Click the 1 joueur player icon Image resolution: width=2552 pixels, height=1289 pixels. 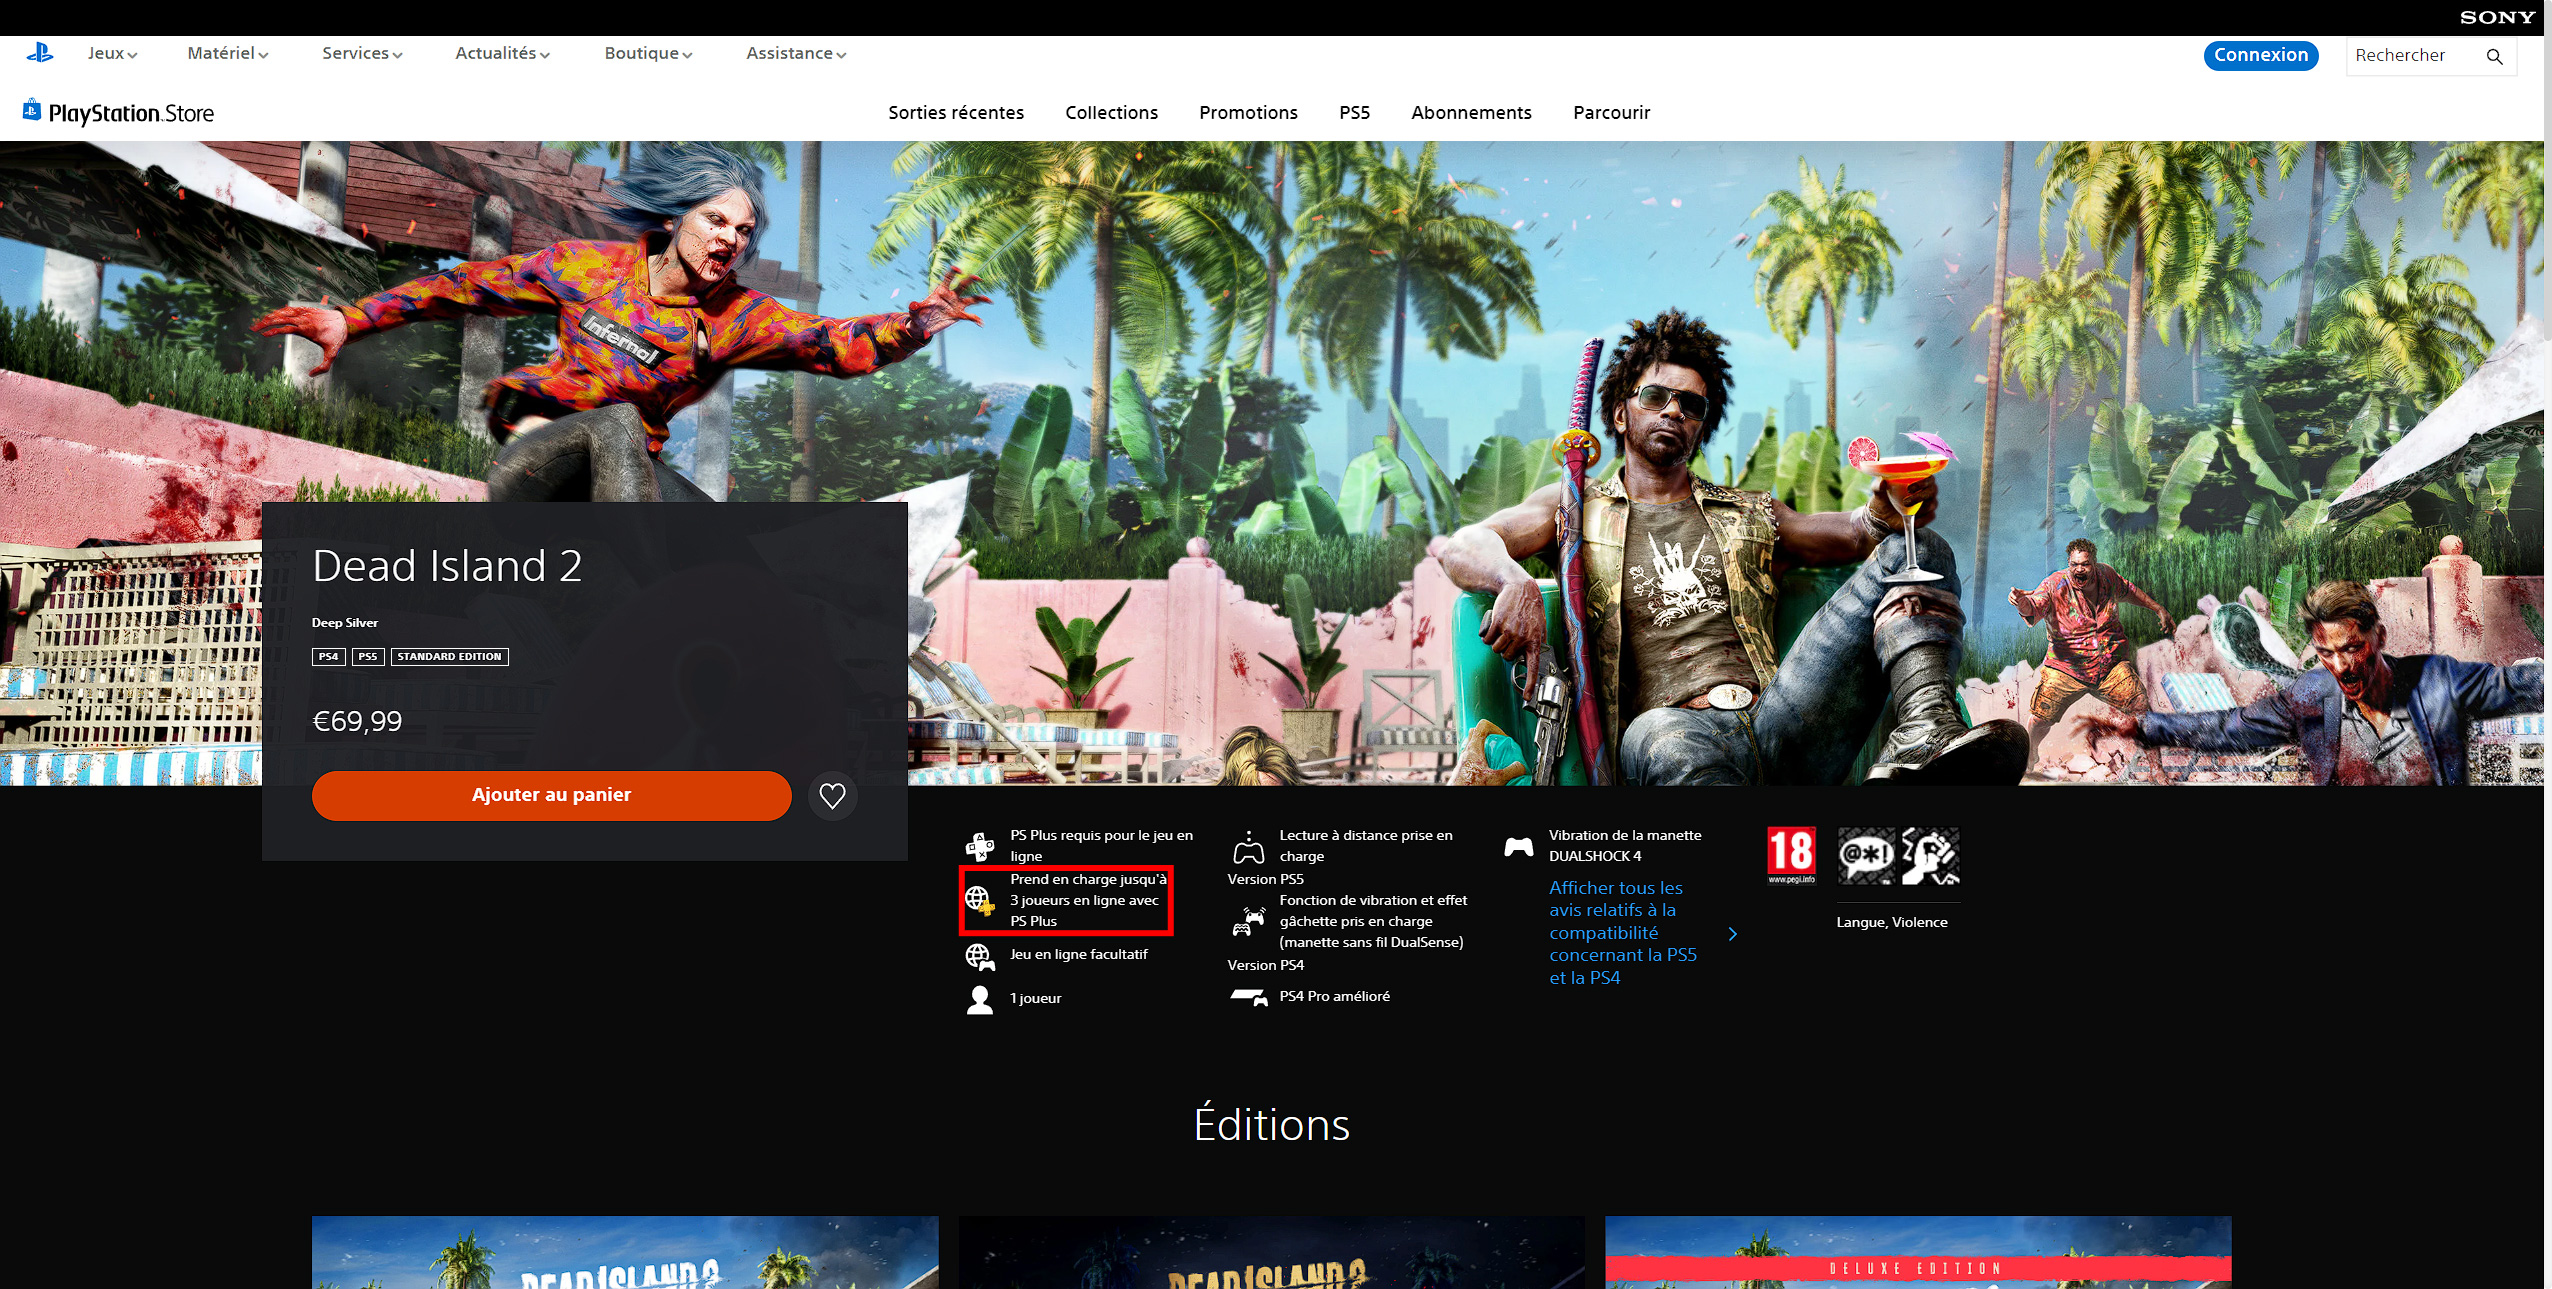pos(978,998)
